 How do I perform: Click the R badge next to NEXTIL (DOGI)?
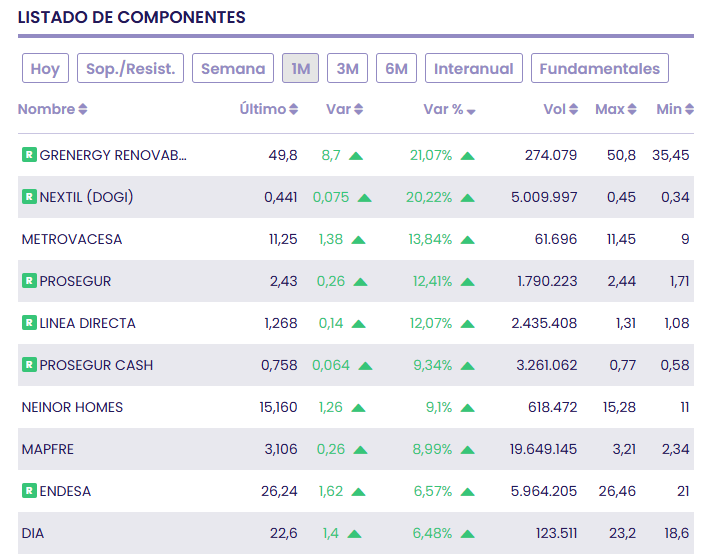[x=29, y=197]
